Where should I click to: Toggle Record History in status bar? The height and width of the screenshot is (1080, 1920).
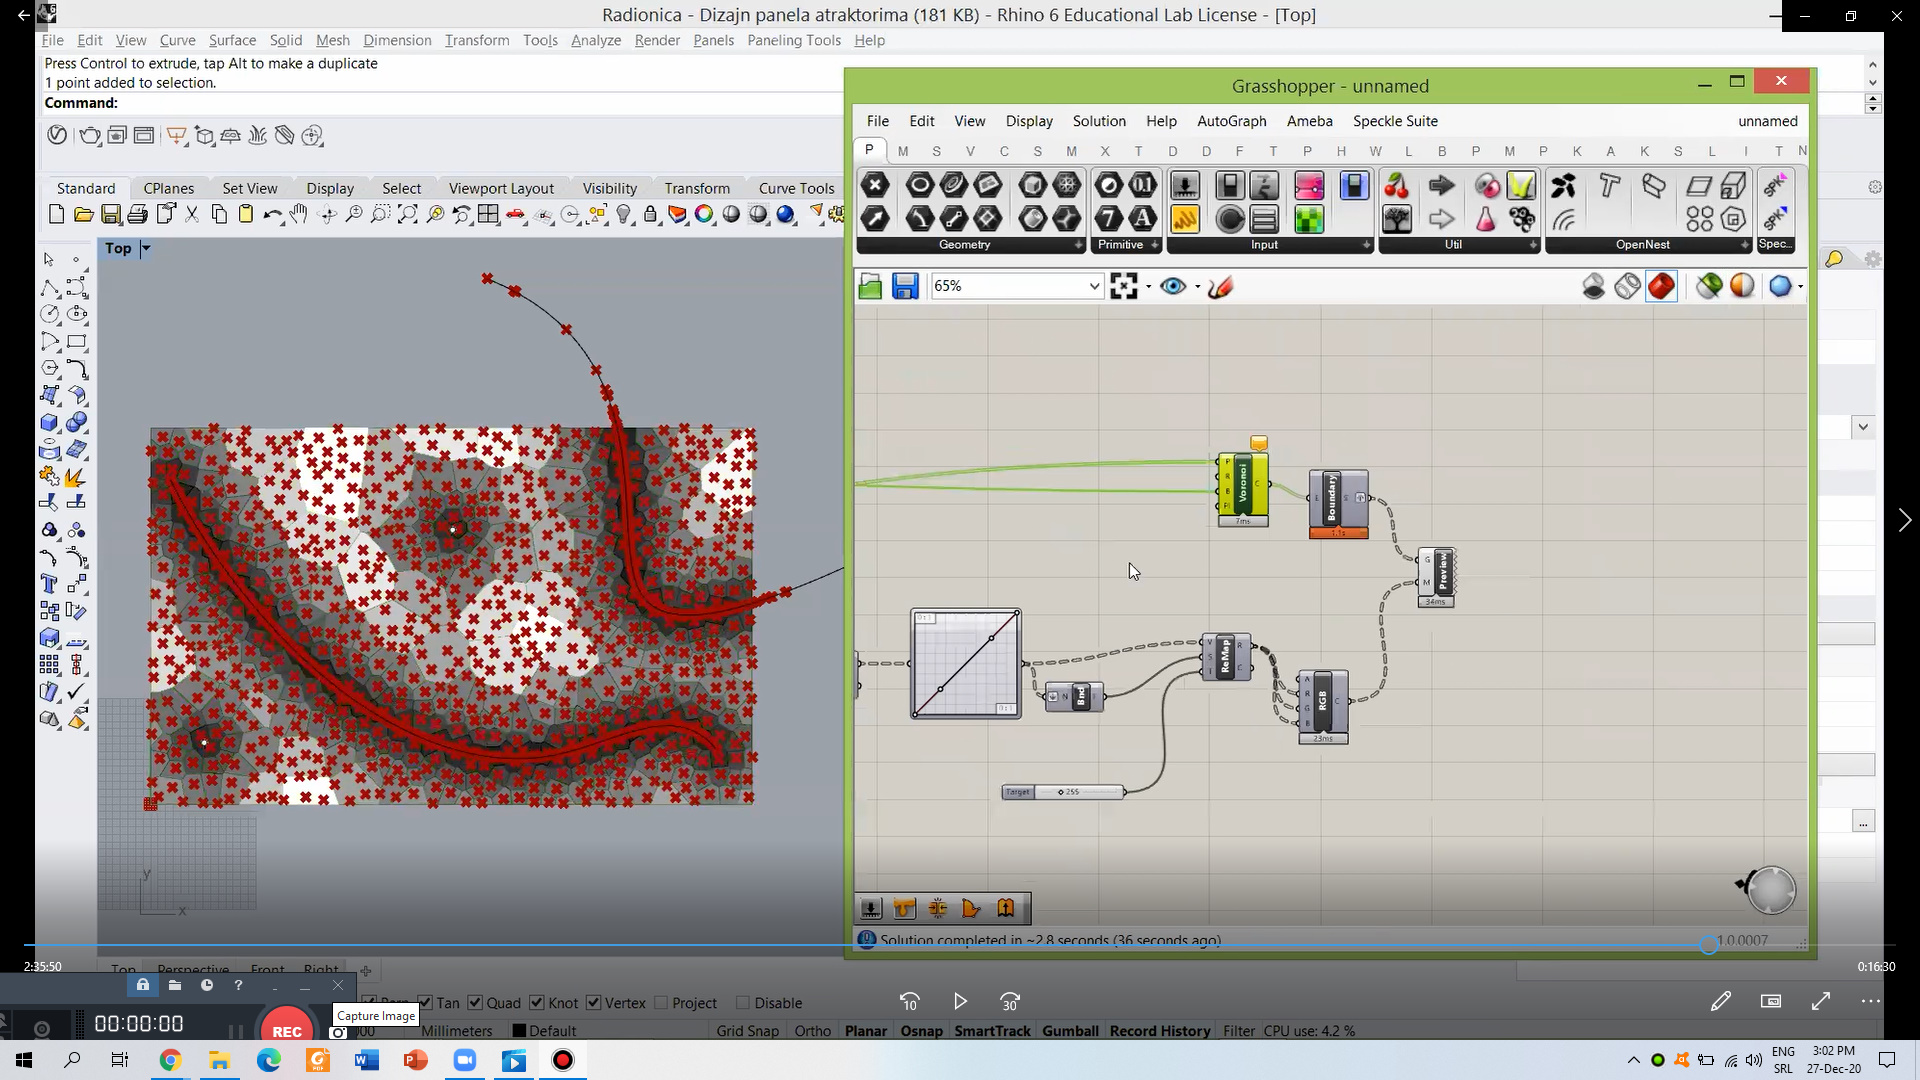(x=1160, y=1031)
